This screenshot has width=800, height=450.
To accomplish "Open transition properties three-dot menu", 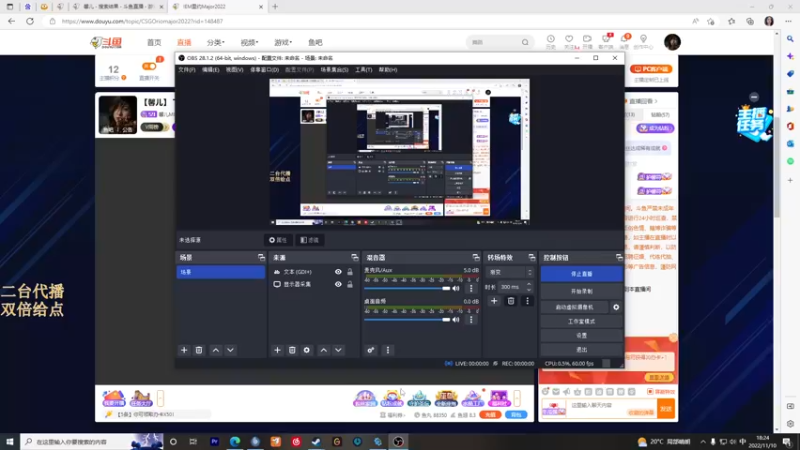I will coord(528,301).
